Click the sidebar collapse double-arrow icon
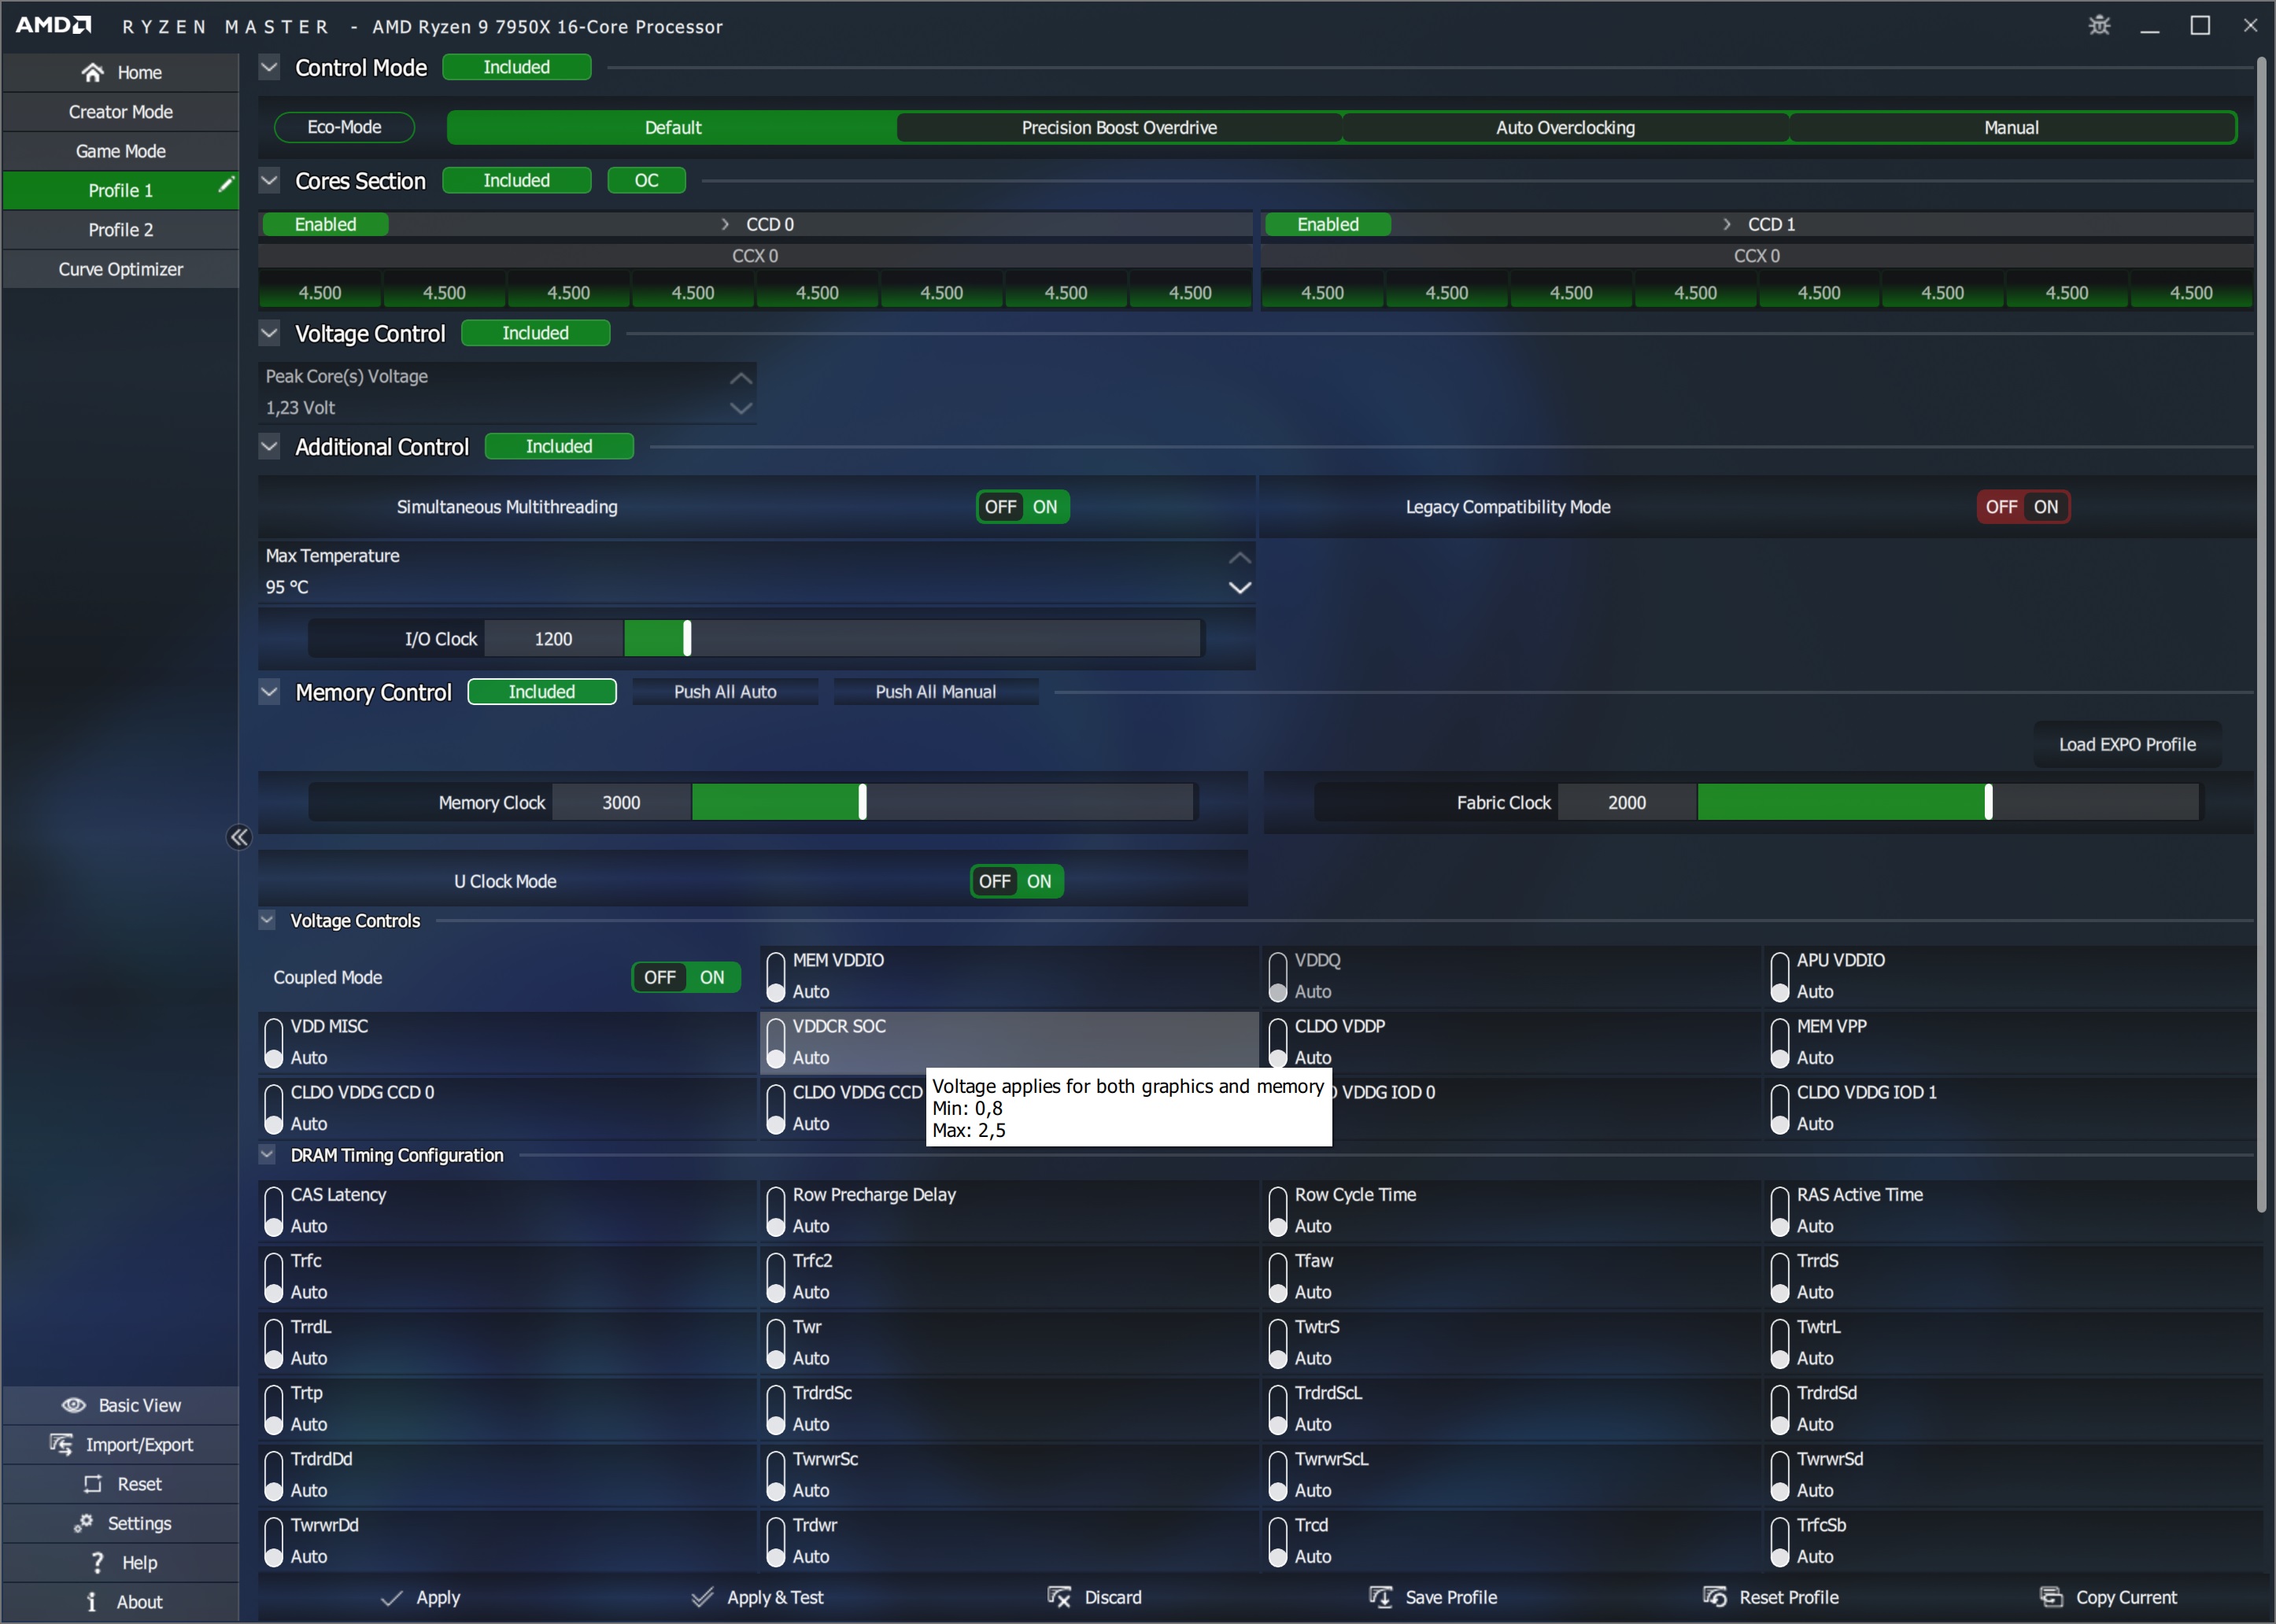Screen dimensions: 2276x1624 click(238, 837)
